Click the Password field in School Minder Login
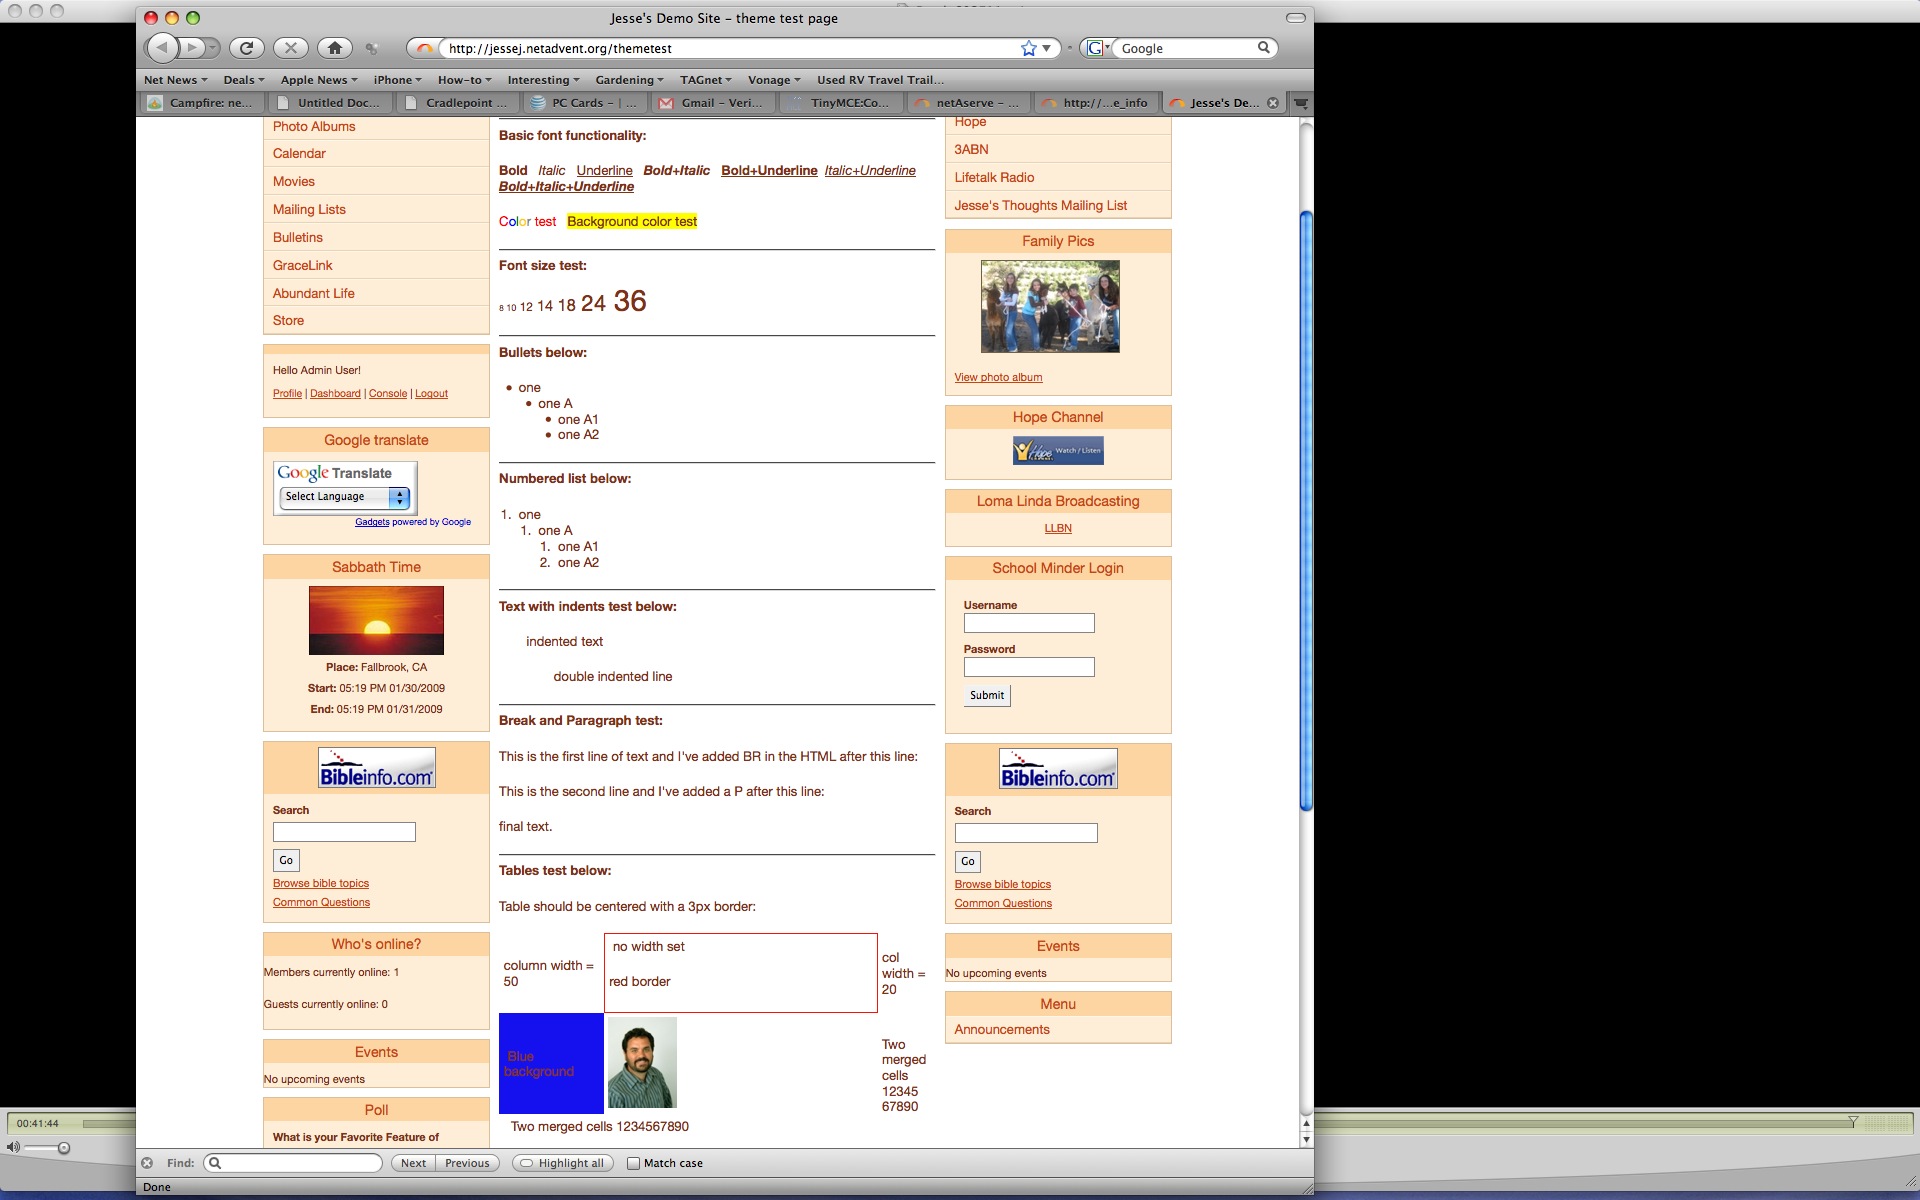The width and height of the screenshot is (1920, 1200). [x=1029, y=667]
